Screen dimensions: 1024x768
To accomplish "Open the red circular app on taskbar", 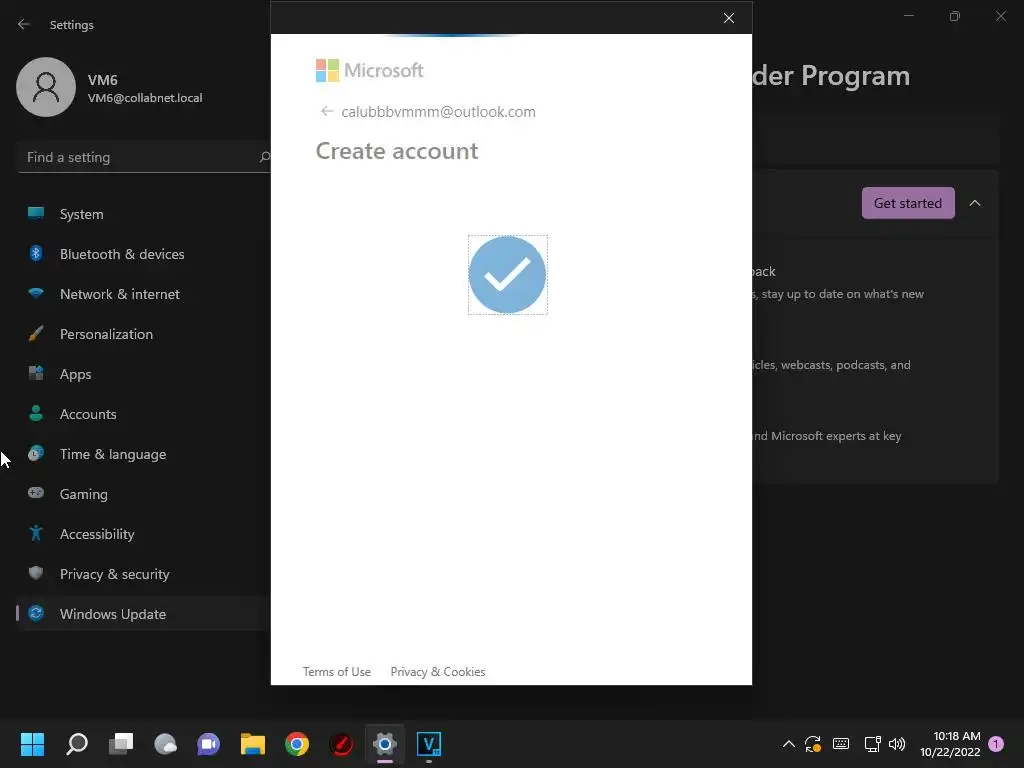I will 341,744.
